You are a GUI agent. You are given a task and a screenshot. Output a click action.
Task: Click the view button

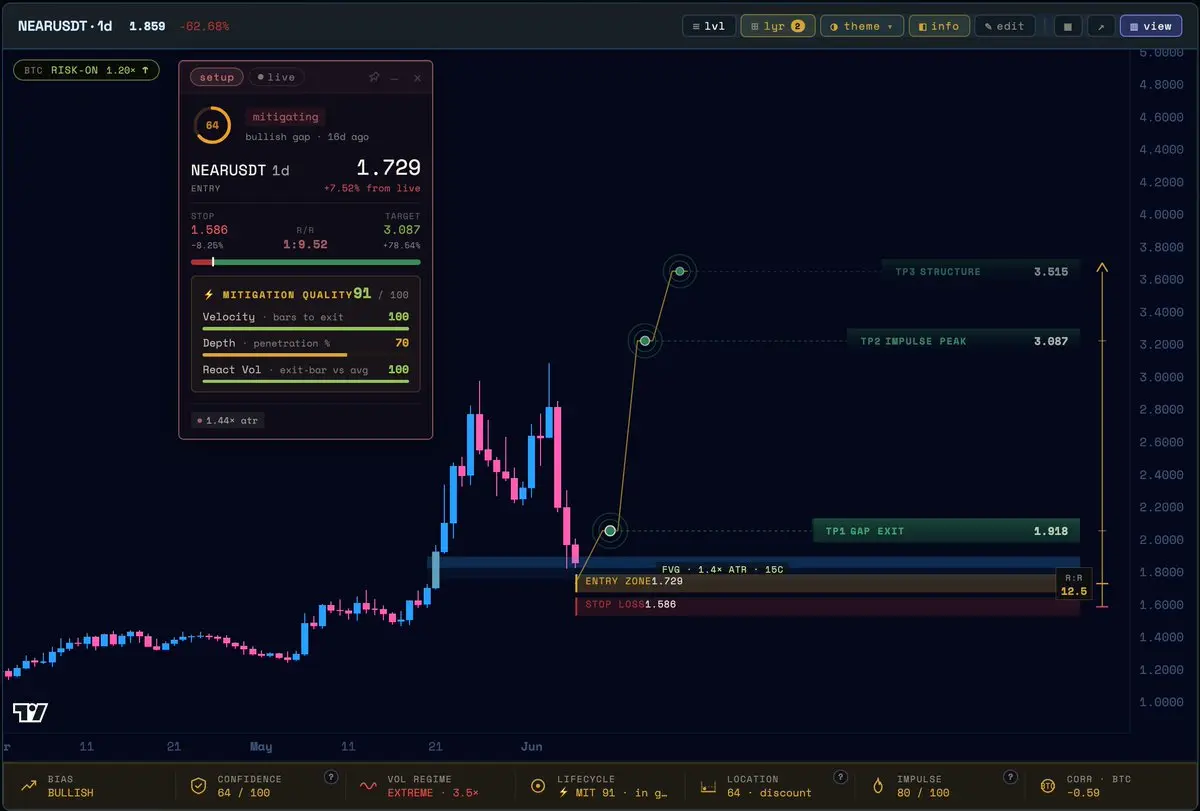tap(1150, 26)
